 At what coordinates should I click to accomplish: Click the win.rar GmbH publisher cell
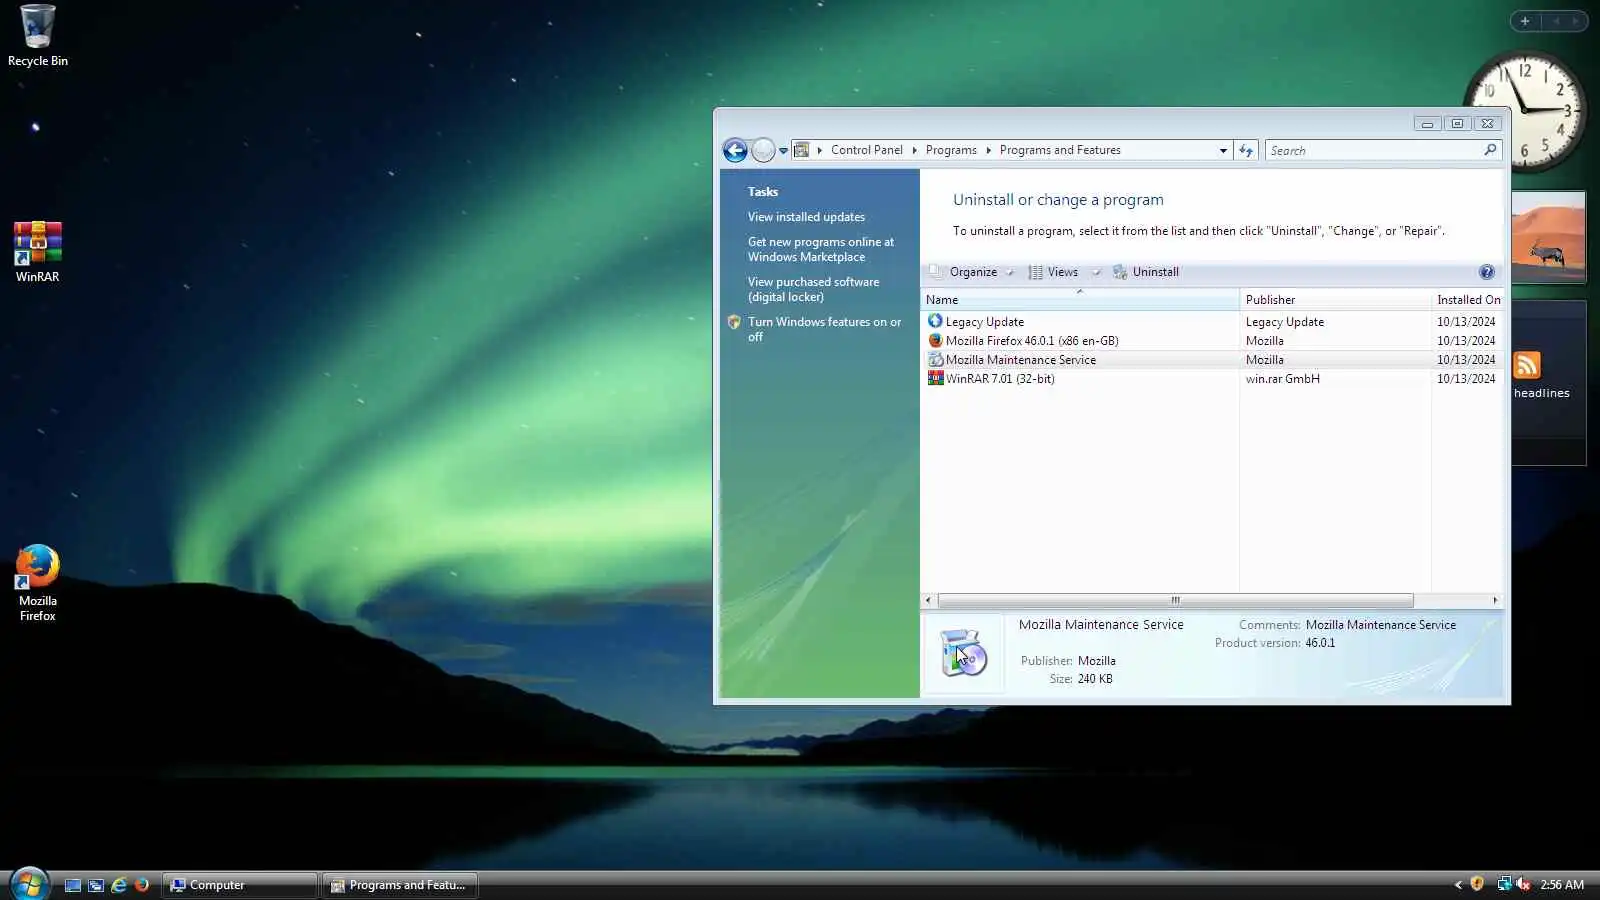pos(1282,379)
